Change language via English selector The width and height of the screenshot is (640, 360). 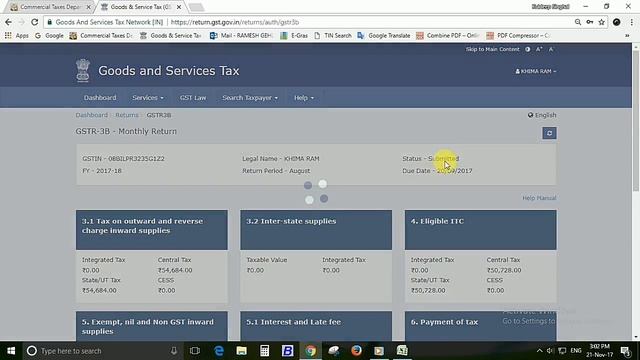[x=542, y=115]
